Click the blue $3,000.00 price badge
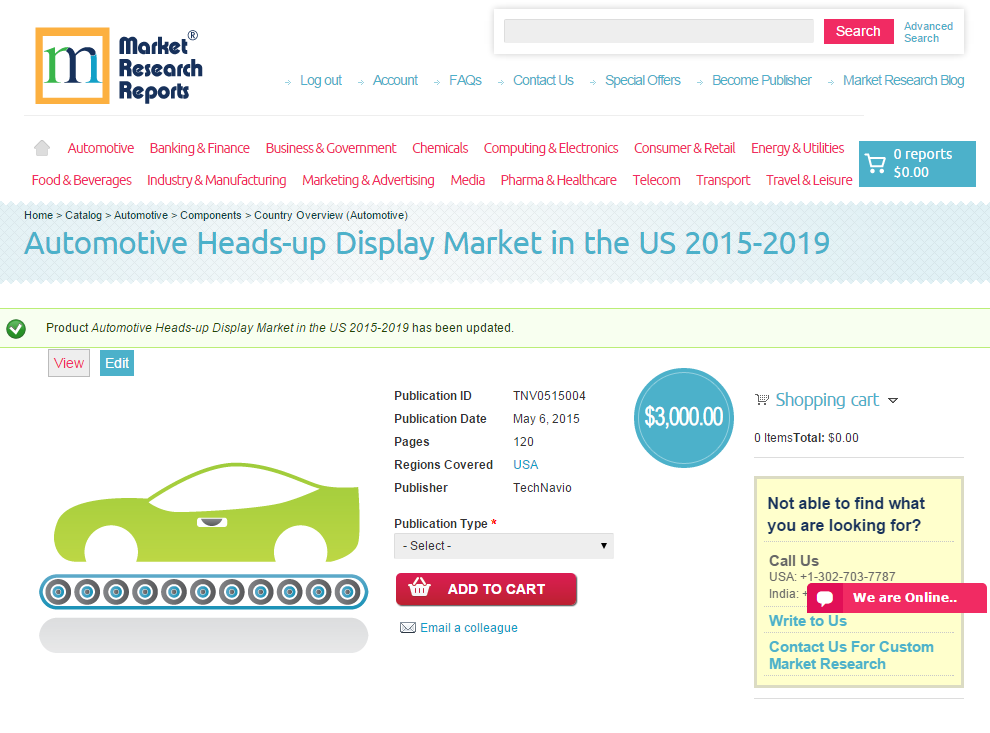The height and width of the screenshot is (733, 990). (683, 418)
